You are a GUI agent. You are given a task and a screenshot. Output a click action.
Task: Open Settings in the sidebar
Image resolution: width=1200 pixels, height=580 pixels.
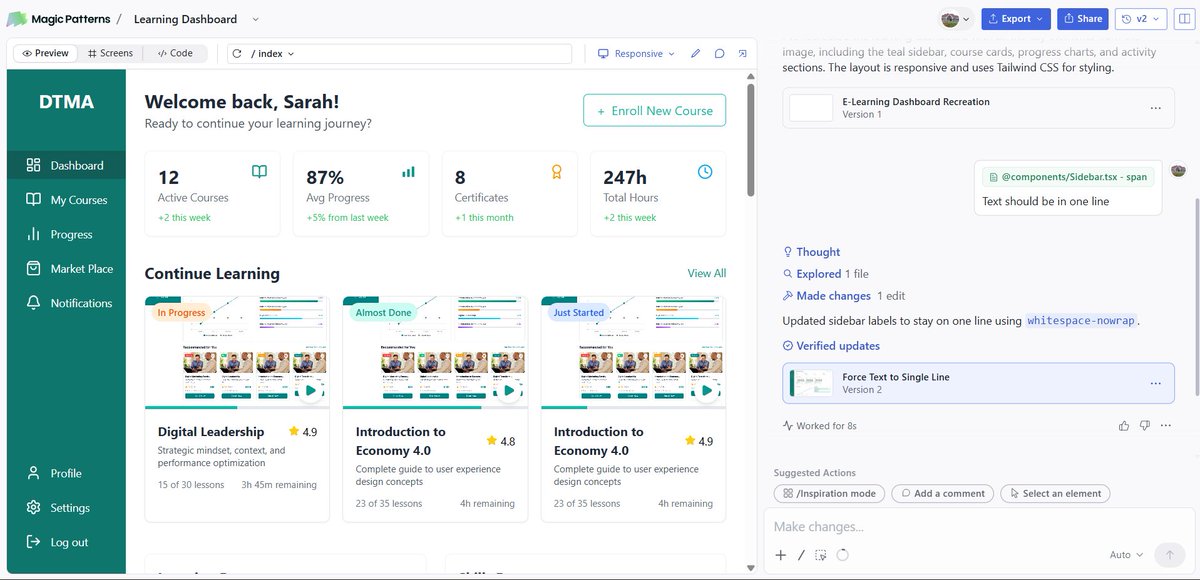click(66, 507)
